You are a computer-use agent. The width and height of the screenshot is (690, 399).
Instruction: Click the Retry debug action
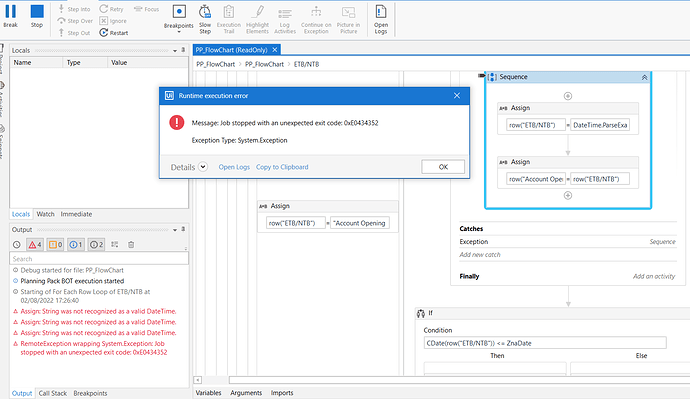point(111,9)
